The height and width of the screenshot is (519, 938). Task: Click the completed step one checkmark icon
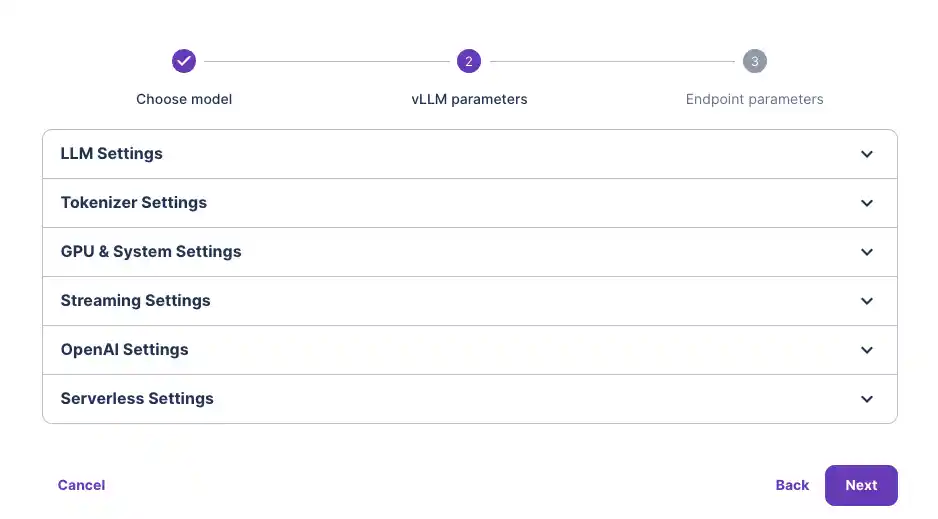point(184,61)
